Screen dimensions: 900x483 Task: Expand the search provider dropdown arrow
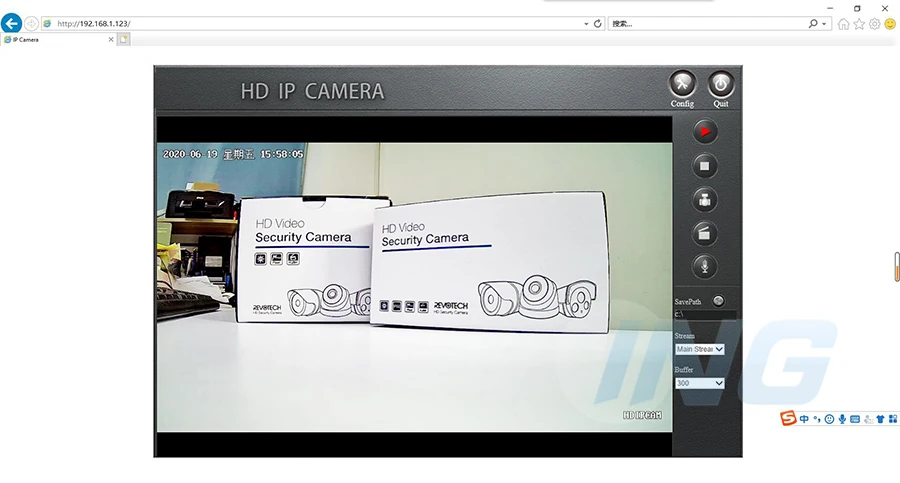(x=824, y=24)
